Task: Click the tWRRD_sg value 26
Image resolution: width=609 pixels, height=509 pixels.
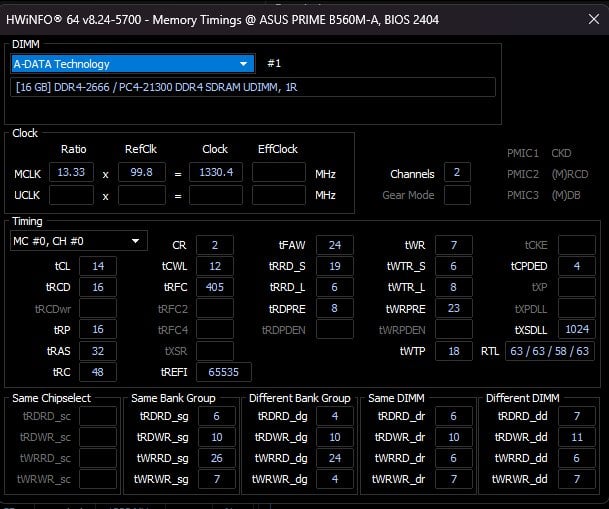Action: [x=217, y=458]
